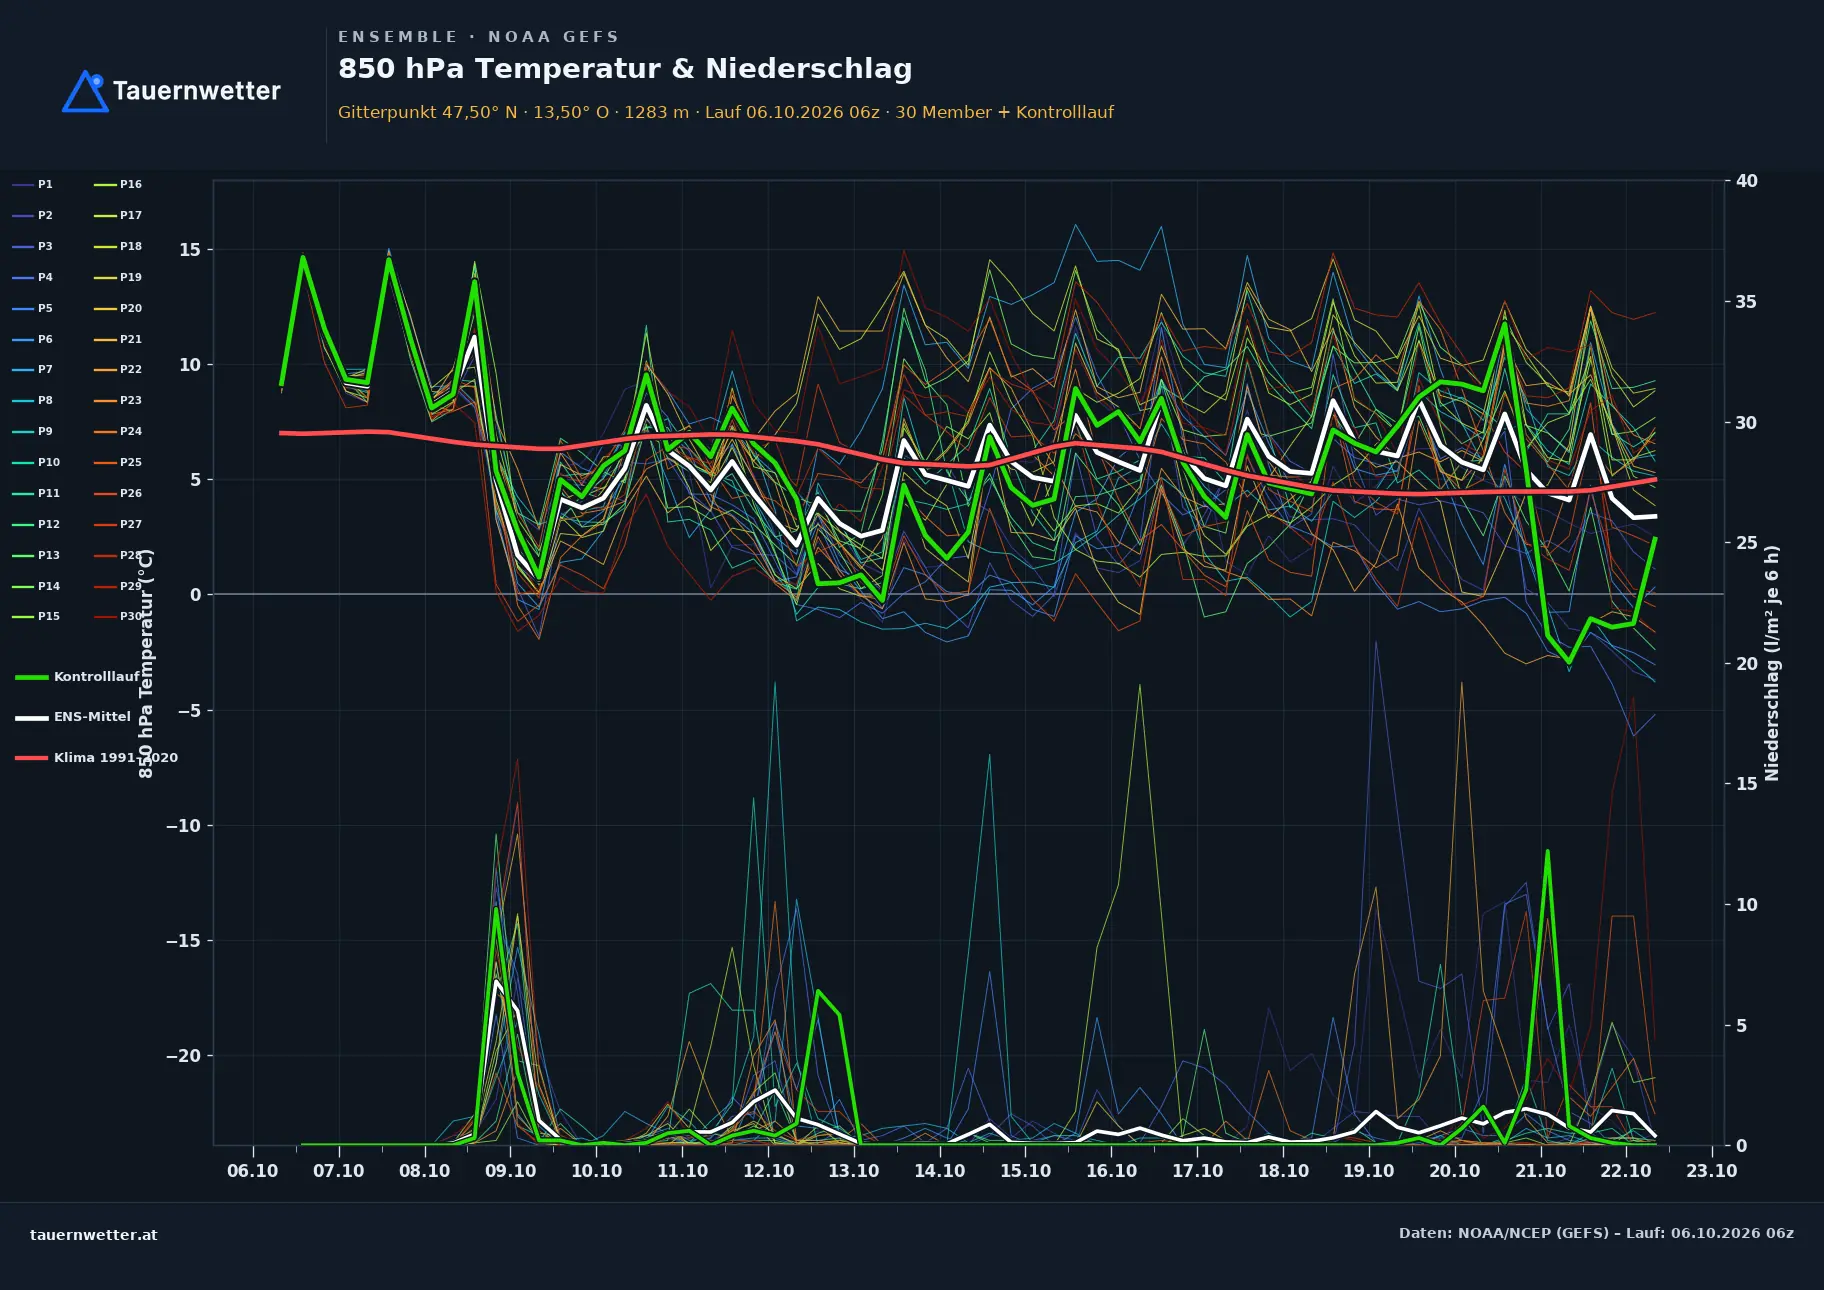Click the P17 legend entry
Screen dimensions: 1824x1290
point(118,215)
